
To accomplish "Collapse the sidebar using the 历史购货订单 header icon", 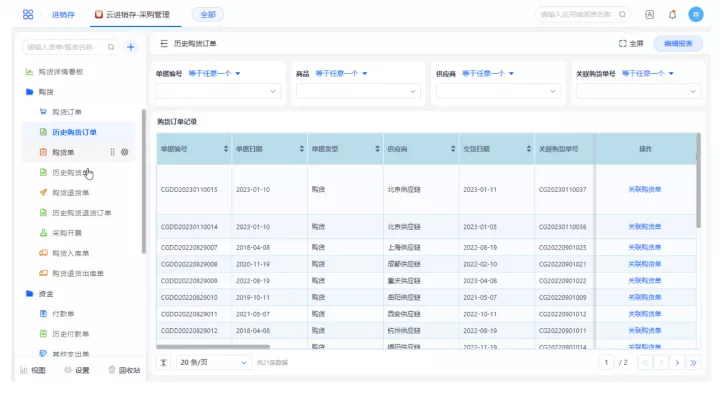I will click(164, 44).
